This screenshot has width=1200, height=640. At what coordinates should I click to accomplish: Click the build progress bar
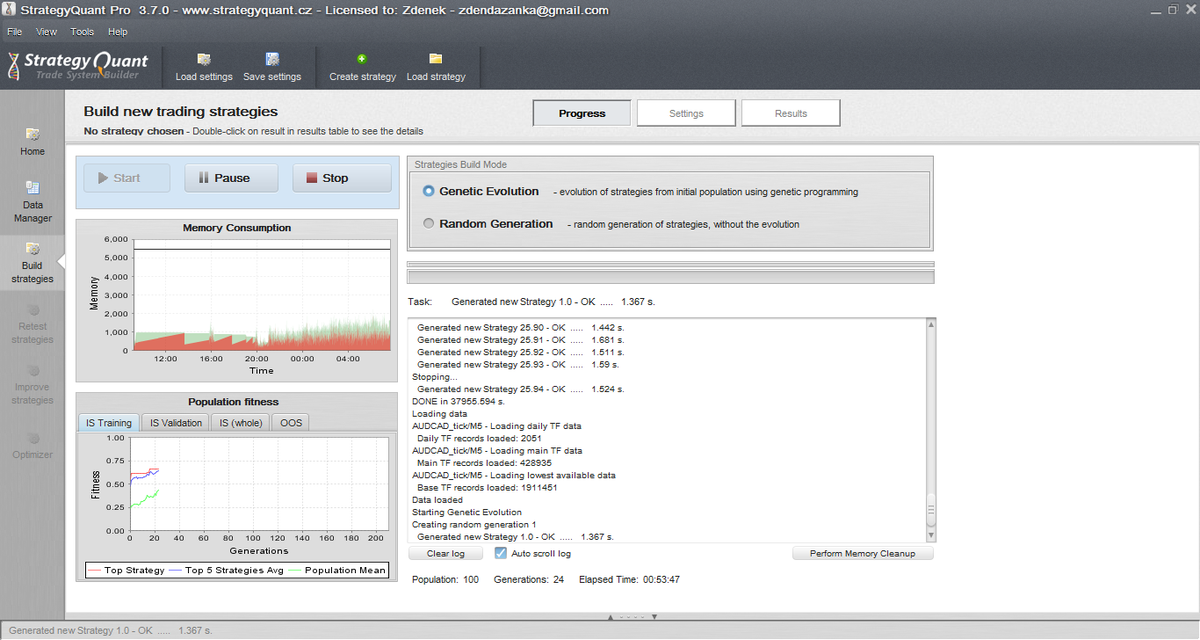(670, 274)
